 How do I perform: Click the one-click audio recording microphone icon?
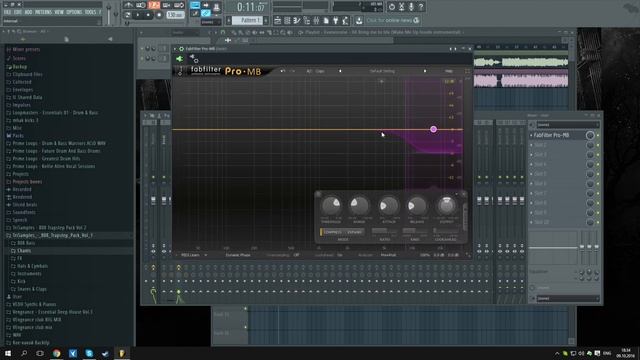point(411,7)
